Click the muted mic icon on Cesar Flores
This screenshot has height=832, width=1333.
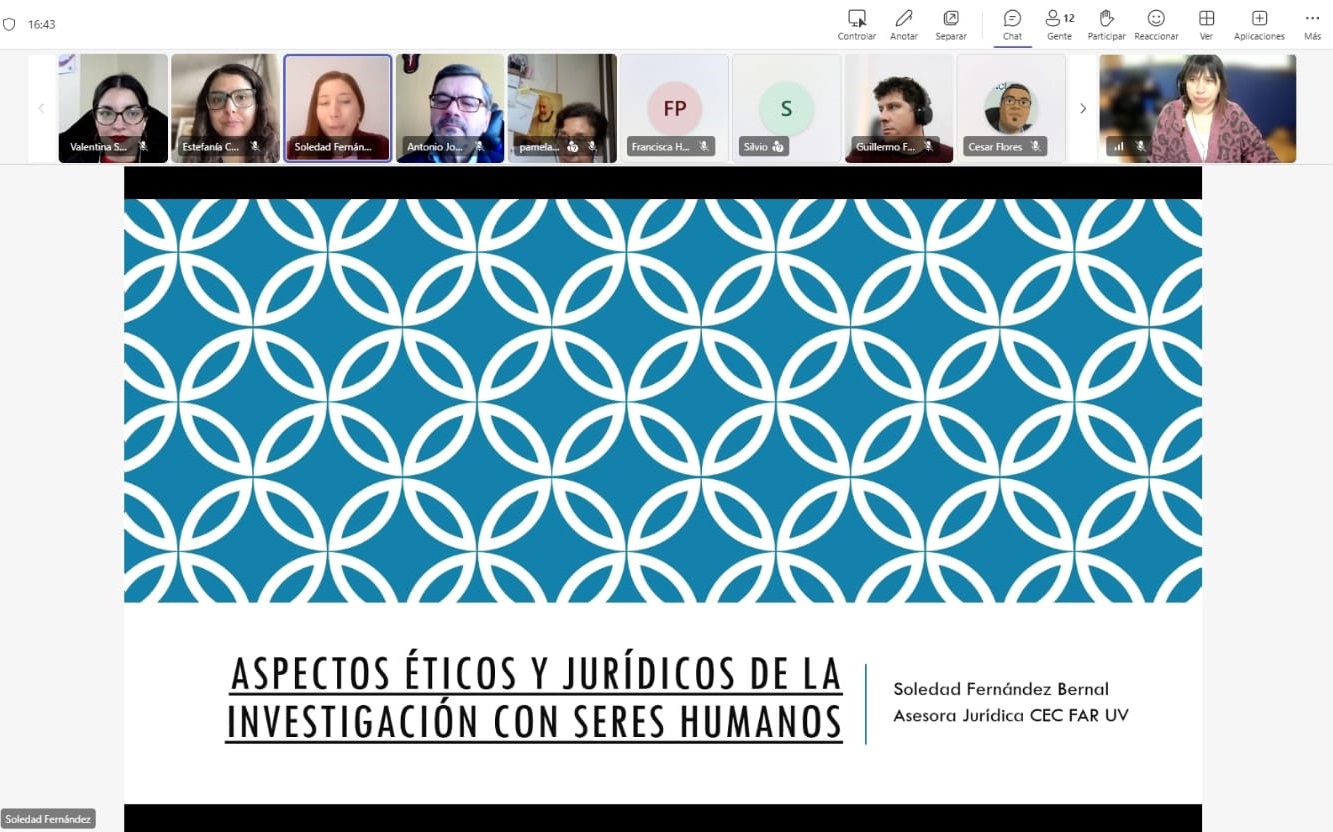click(x=1035, y=146)
